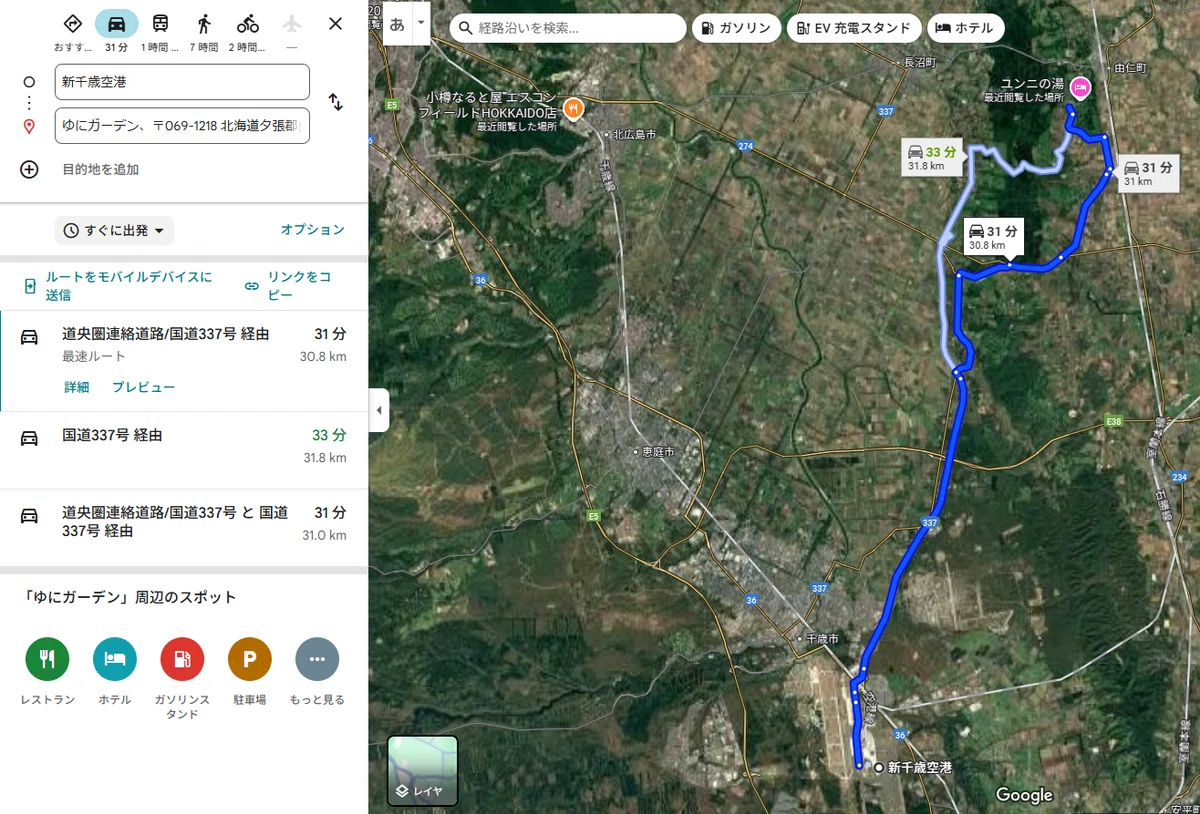Click 目的地を追加 label
The width and height of the screenshot is (1200, 814).
[101, 169]
